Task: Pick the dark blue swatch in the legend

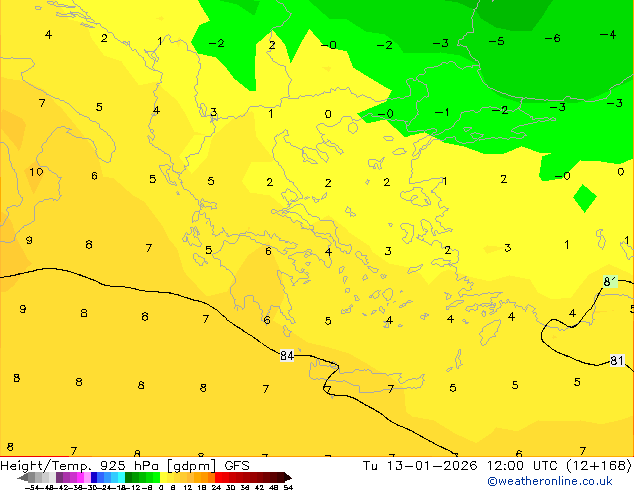Action: (x=94, y=477)
